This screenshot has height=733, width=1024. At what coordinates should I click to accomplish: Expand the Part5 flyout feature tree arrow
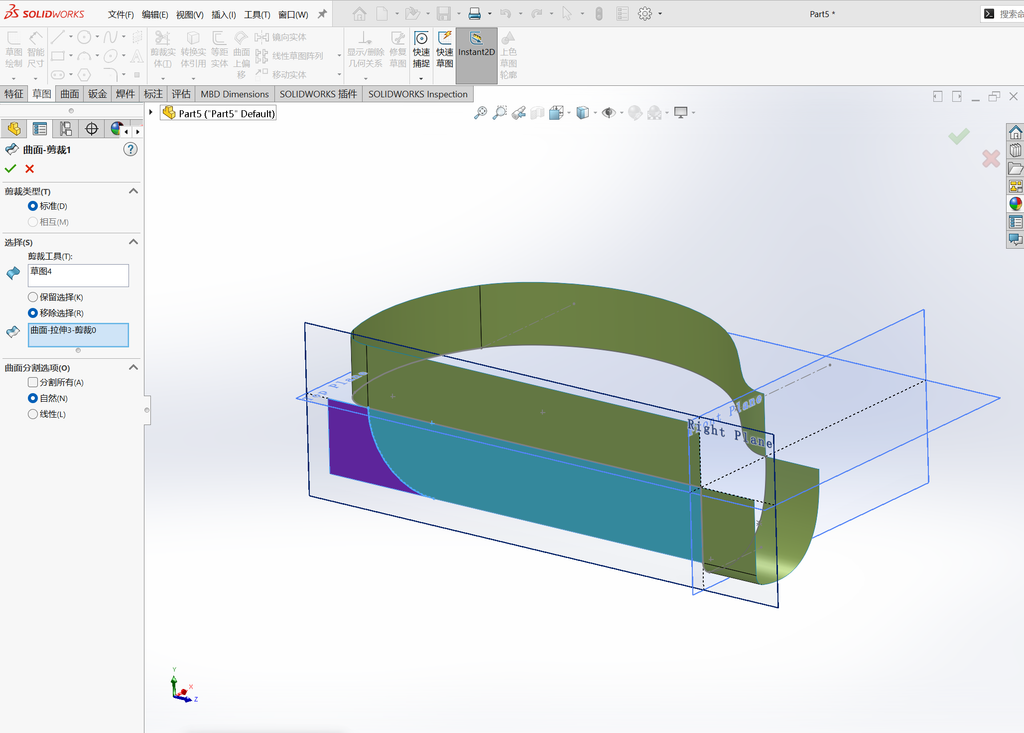pos(151,112)
